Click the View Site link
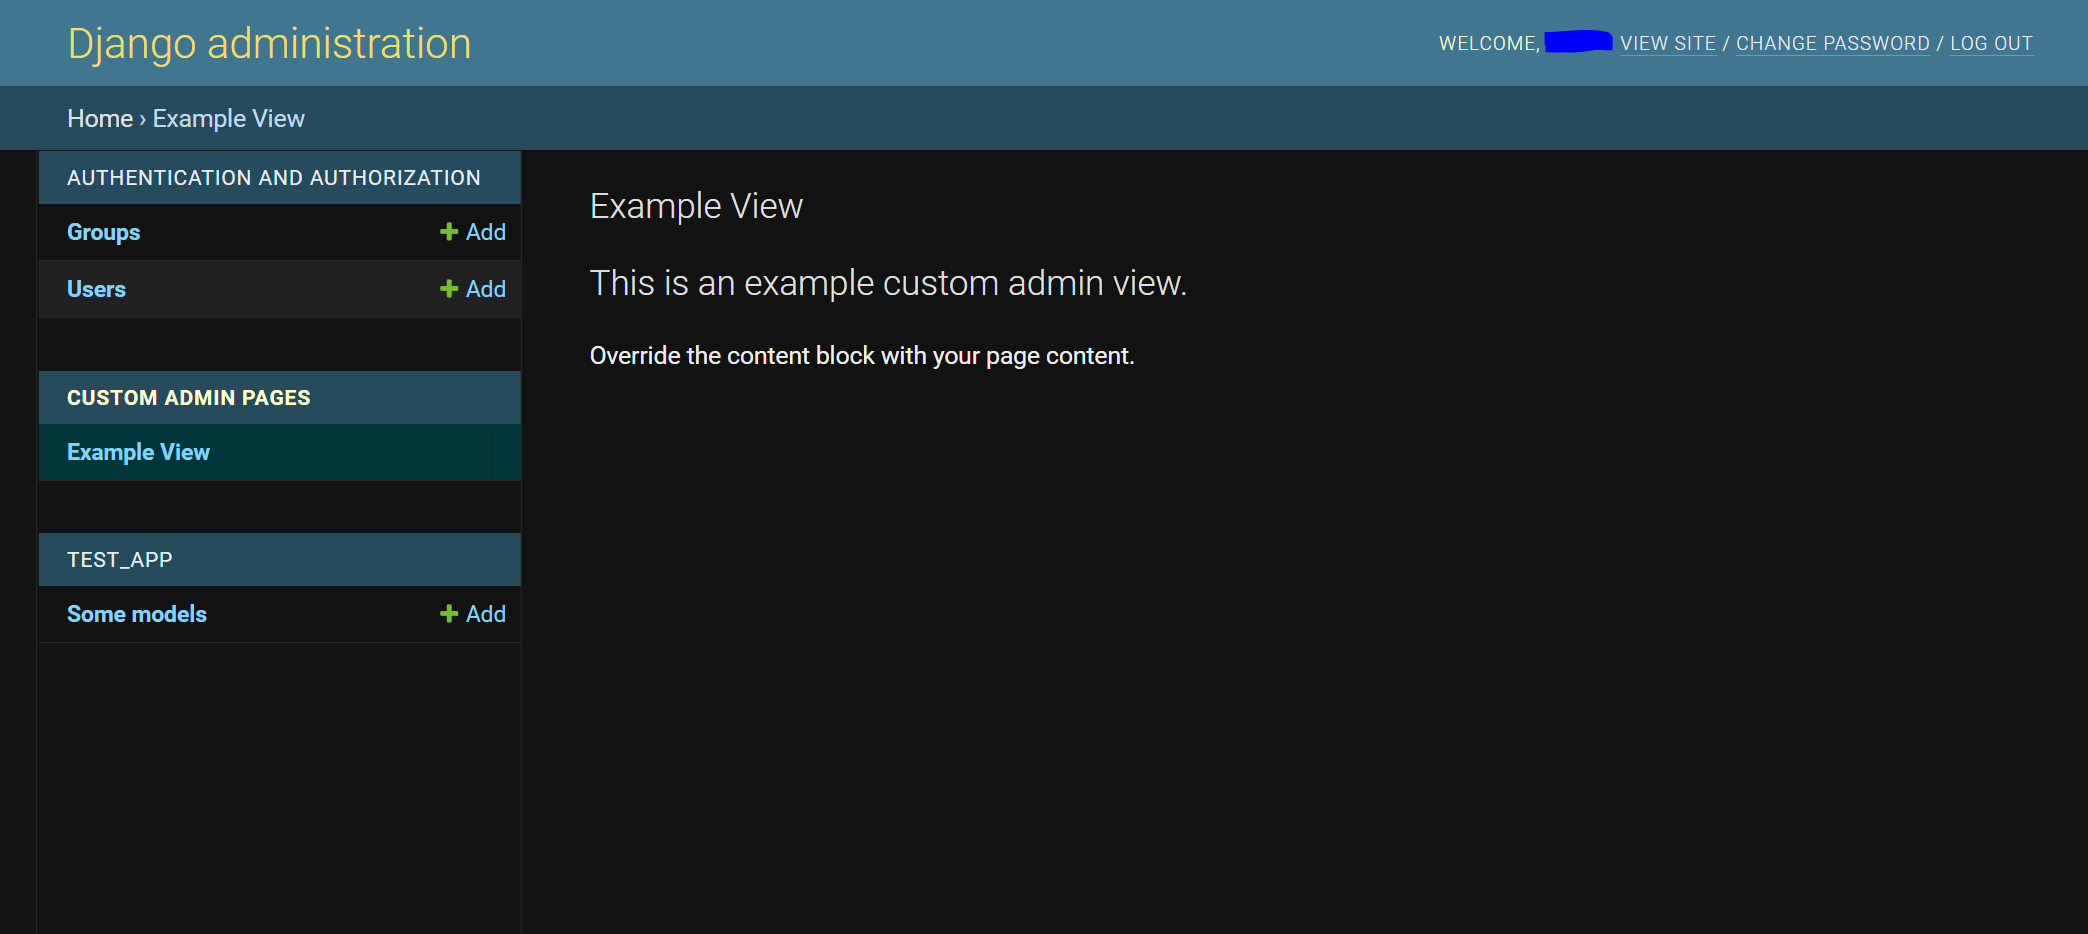Viewport: 2088px width, 934px height. [x=1668, y=44]
